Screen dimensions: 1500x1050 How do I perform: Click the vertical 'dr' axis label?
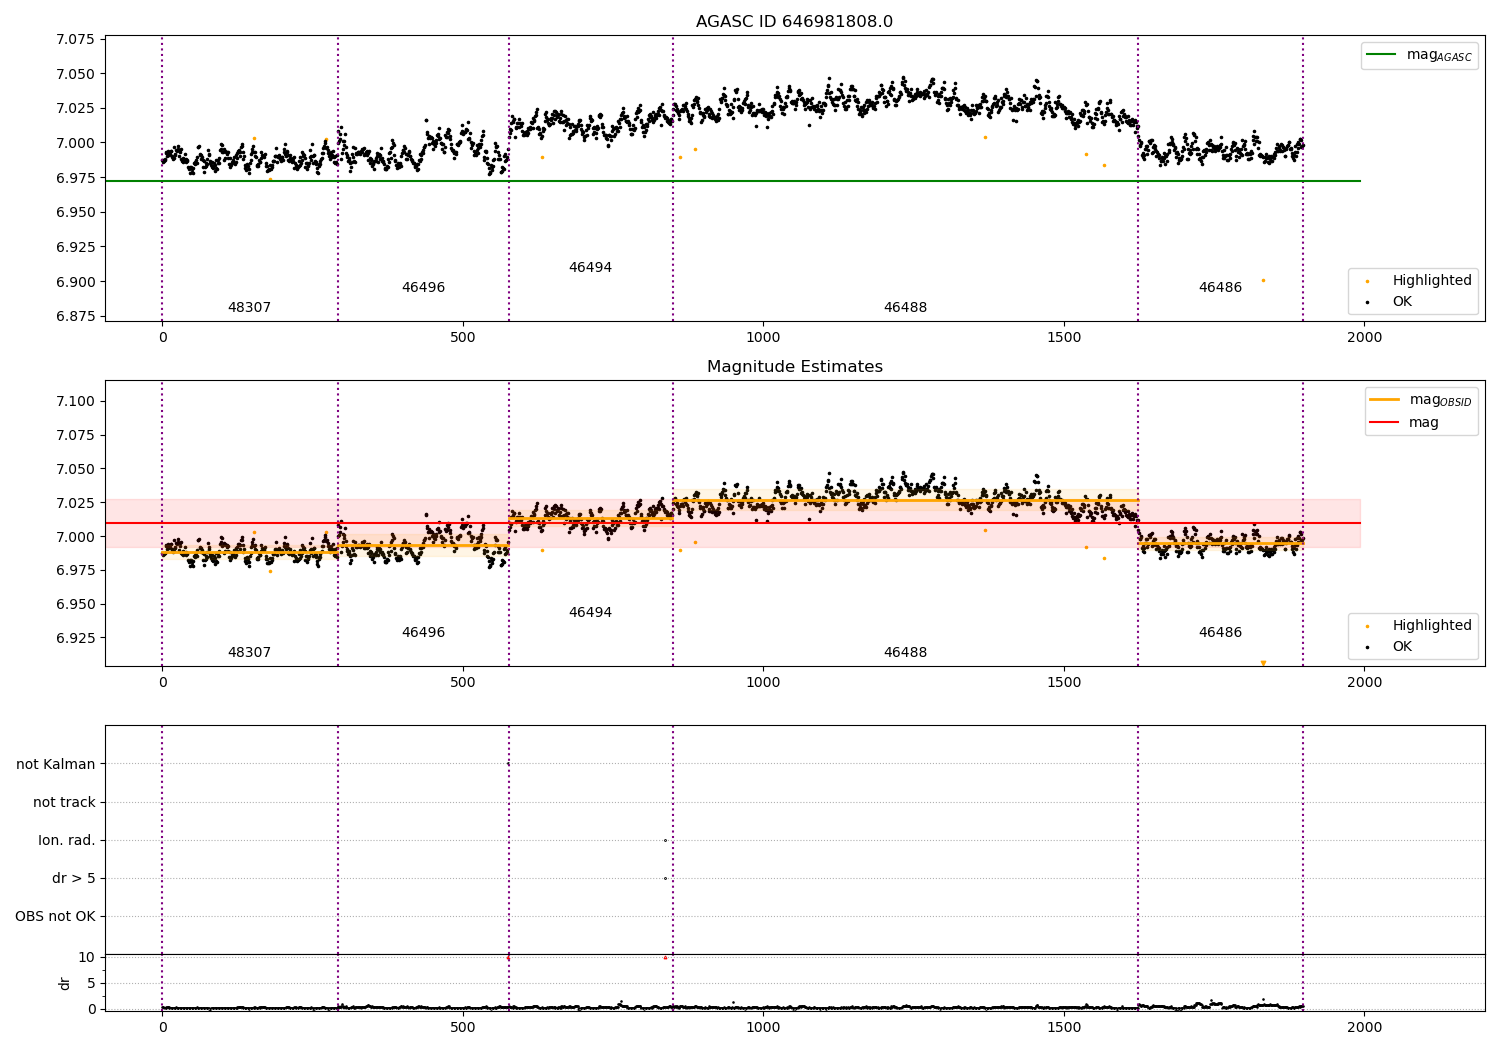coord(65,983)
